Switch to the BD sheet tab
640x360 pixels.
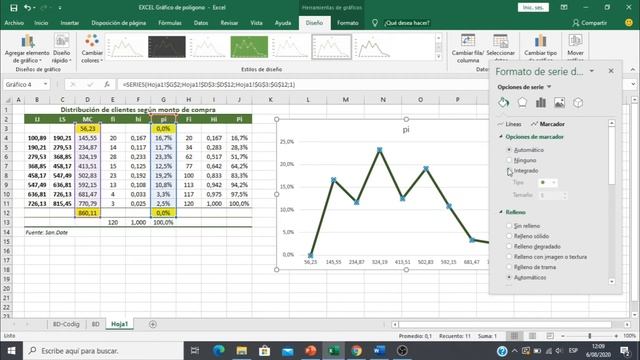click(x=96, y=324)
